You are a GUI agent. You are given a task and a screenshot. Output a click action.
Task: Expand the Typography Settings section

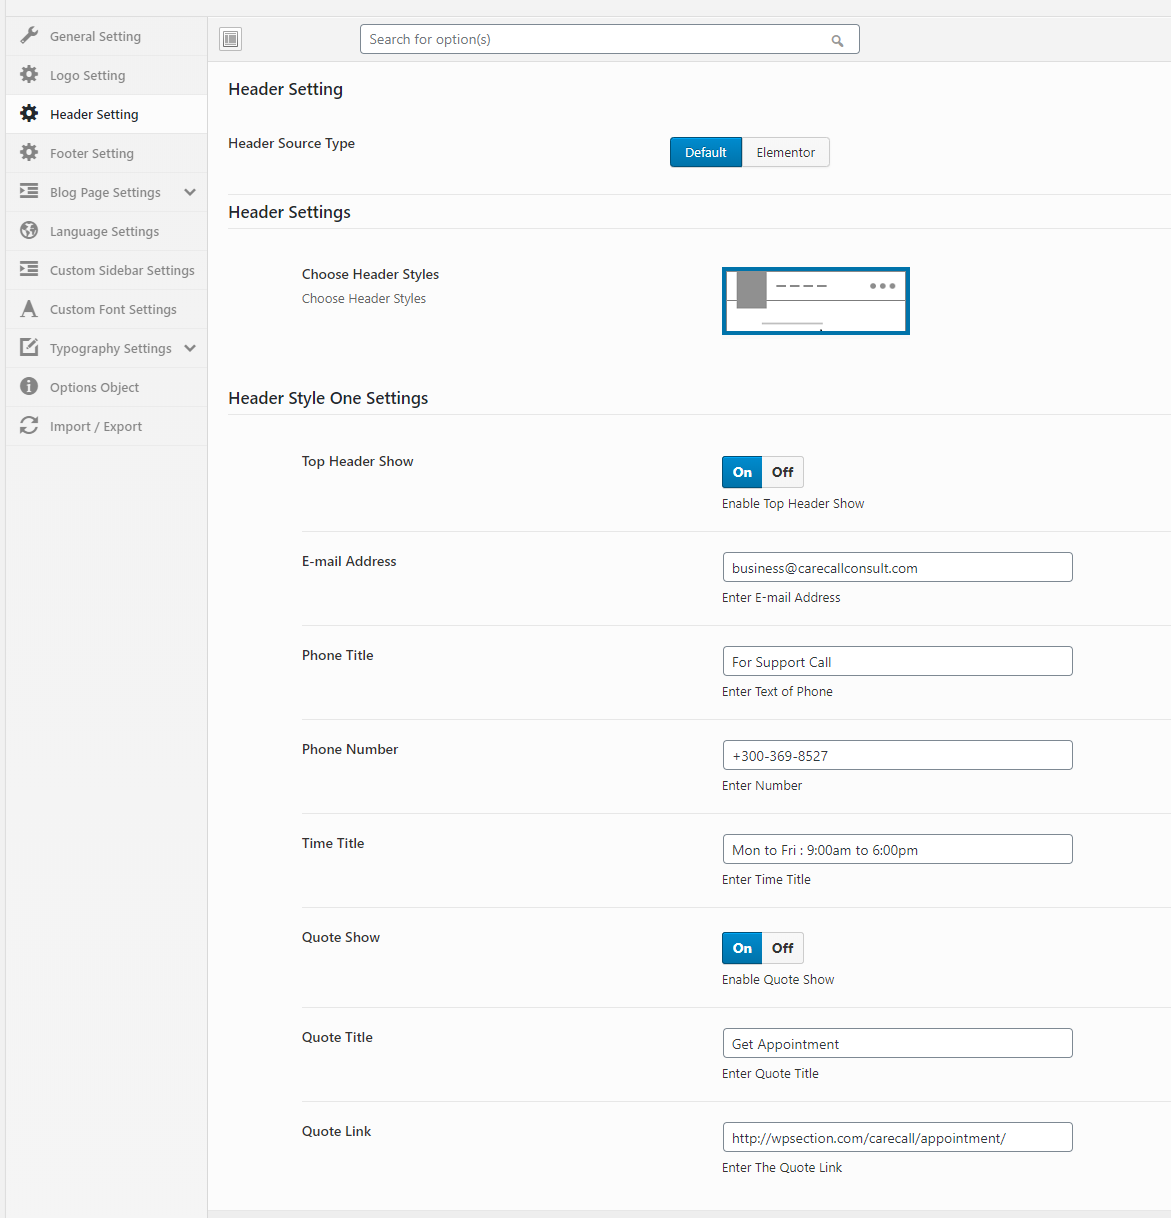point(190,348)
